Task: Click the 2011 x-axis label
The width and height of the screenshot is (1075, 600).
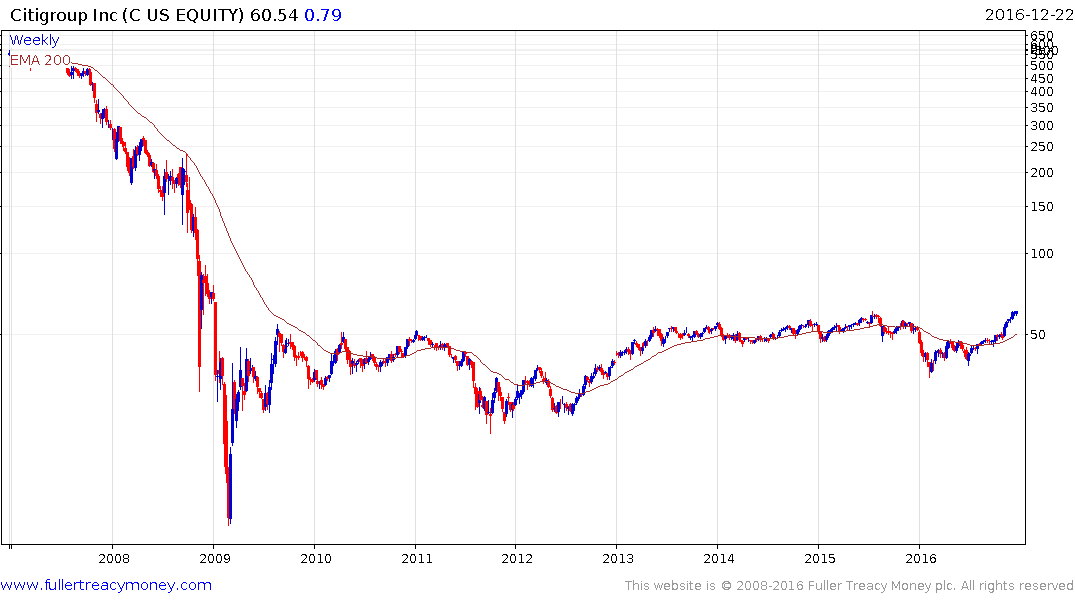Action: [416, 558]
